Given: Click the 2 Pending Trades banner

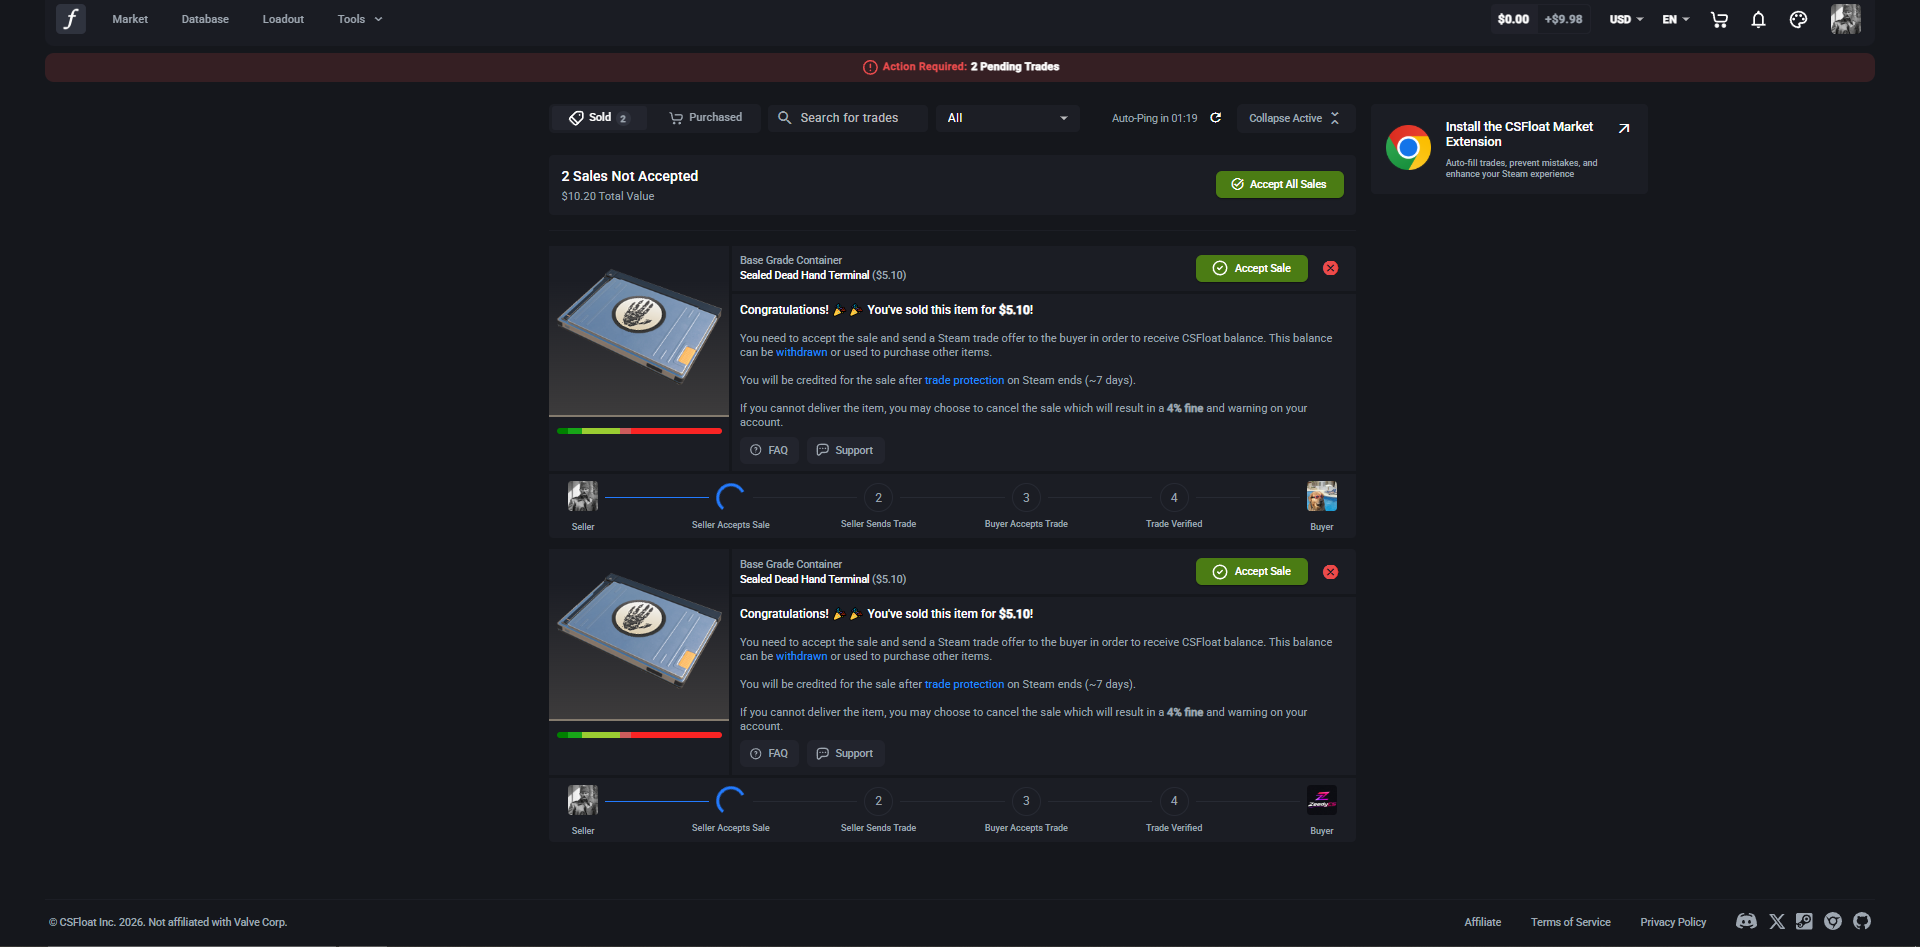Looking at the screenshot, I should [960, 67].
